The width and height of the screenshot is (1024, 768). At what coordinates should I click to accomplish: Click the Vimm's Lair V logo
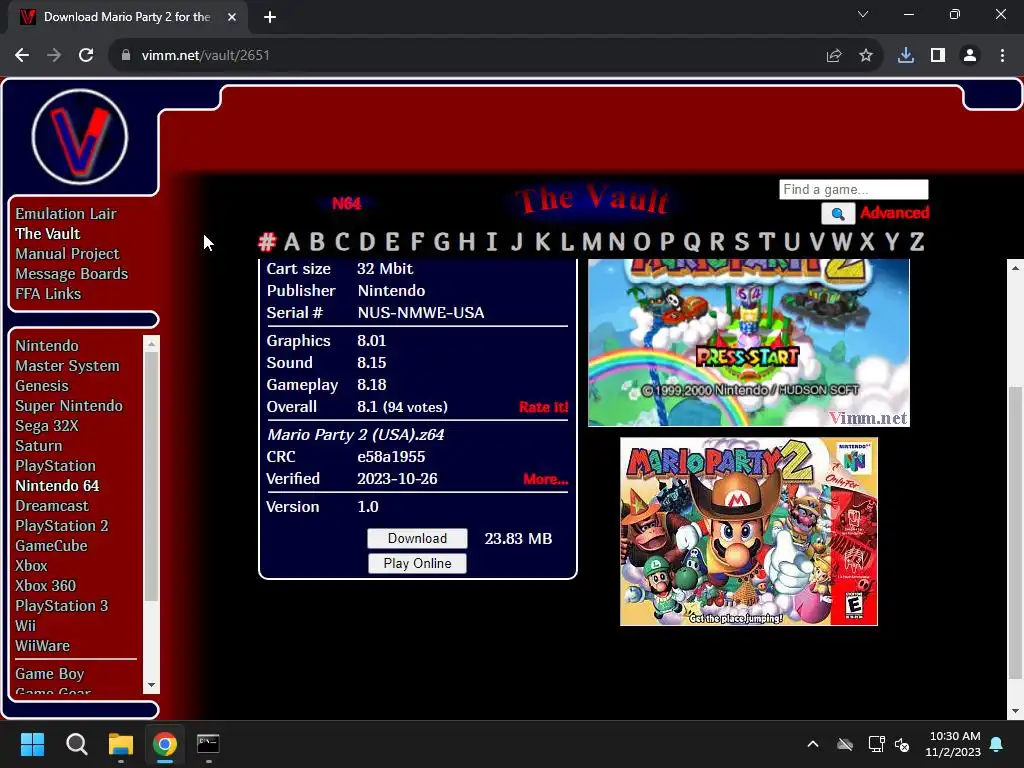pyautogui.click(x=80, y=136)
